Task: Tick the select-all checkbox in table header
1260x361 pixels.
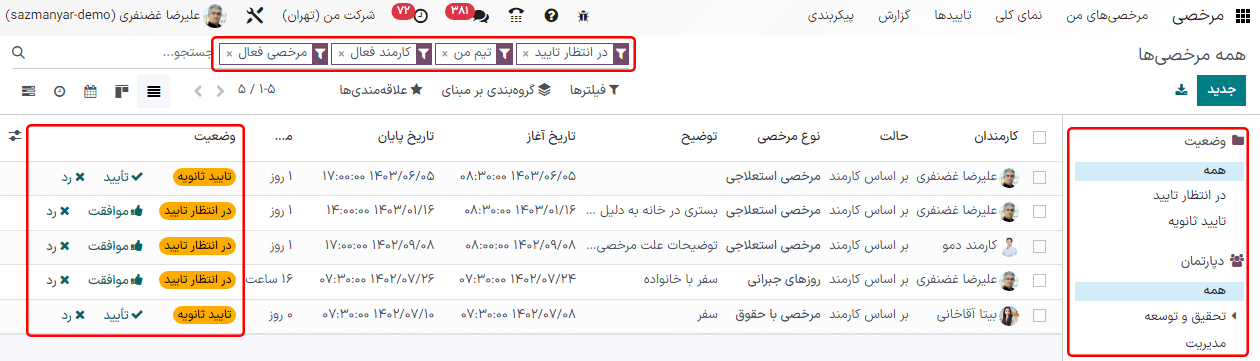Action: coord(1040,137)
